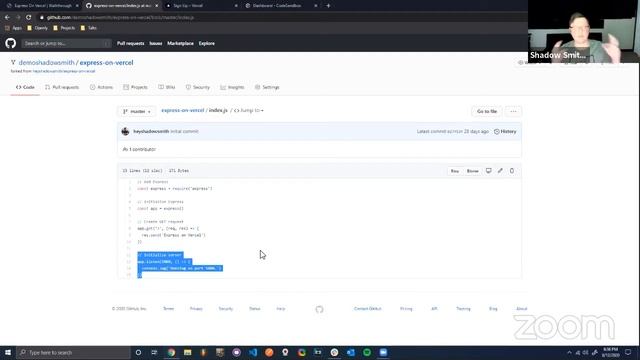Switch to the Wiki tab

pyautogui.click(x=167, y=87)
